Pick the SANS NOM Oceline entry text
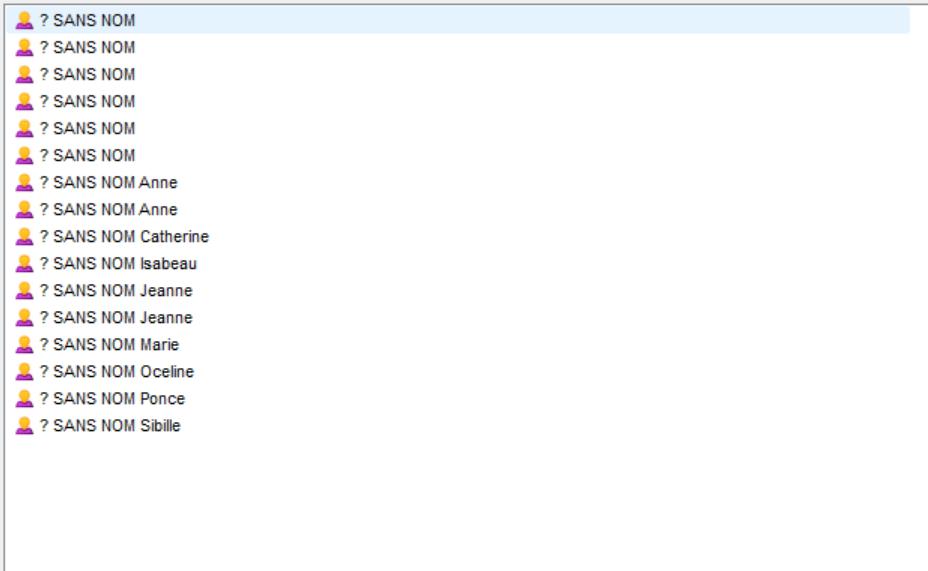Screen dimensions: 928x571 (117, 372)
